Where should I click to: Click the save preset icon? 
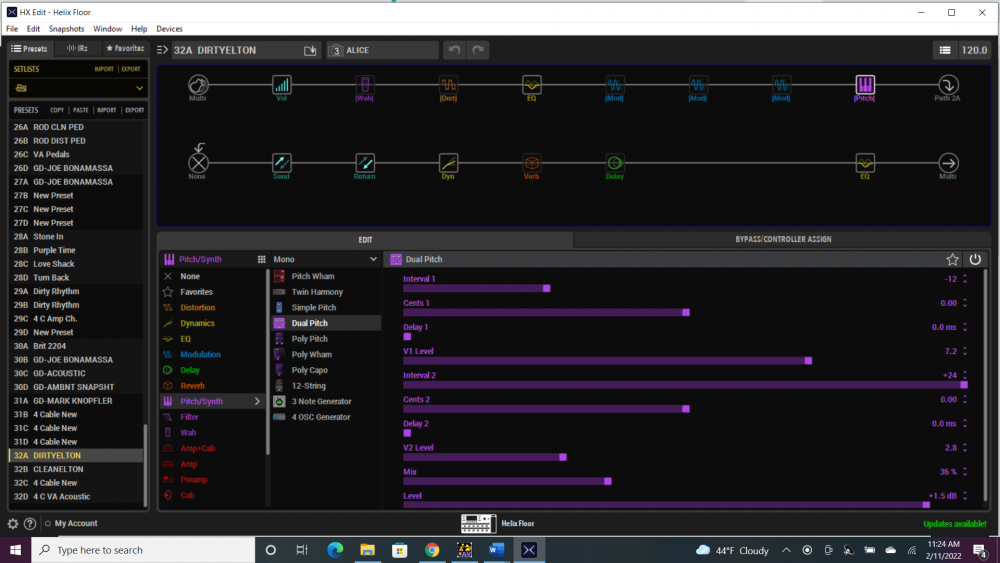pyautogui.click(x=310, y=50)
